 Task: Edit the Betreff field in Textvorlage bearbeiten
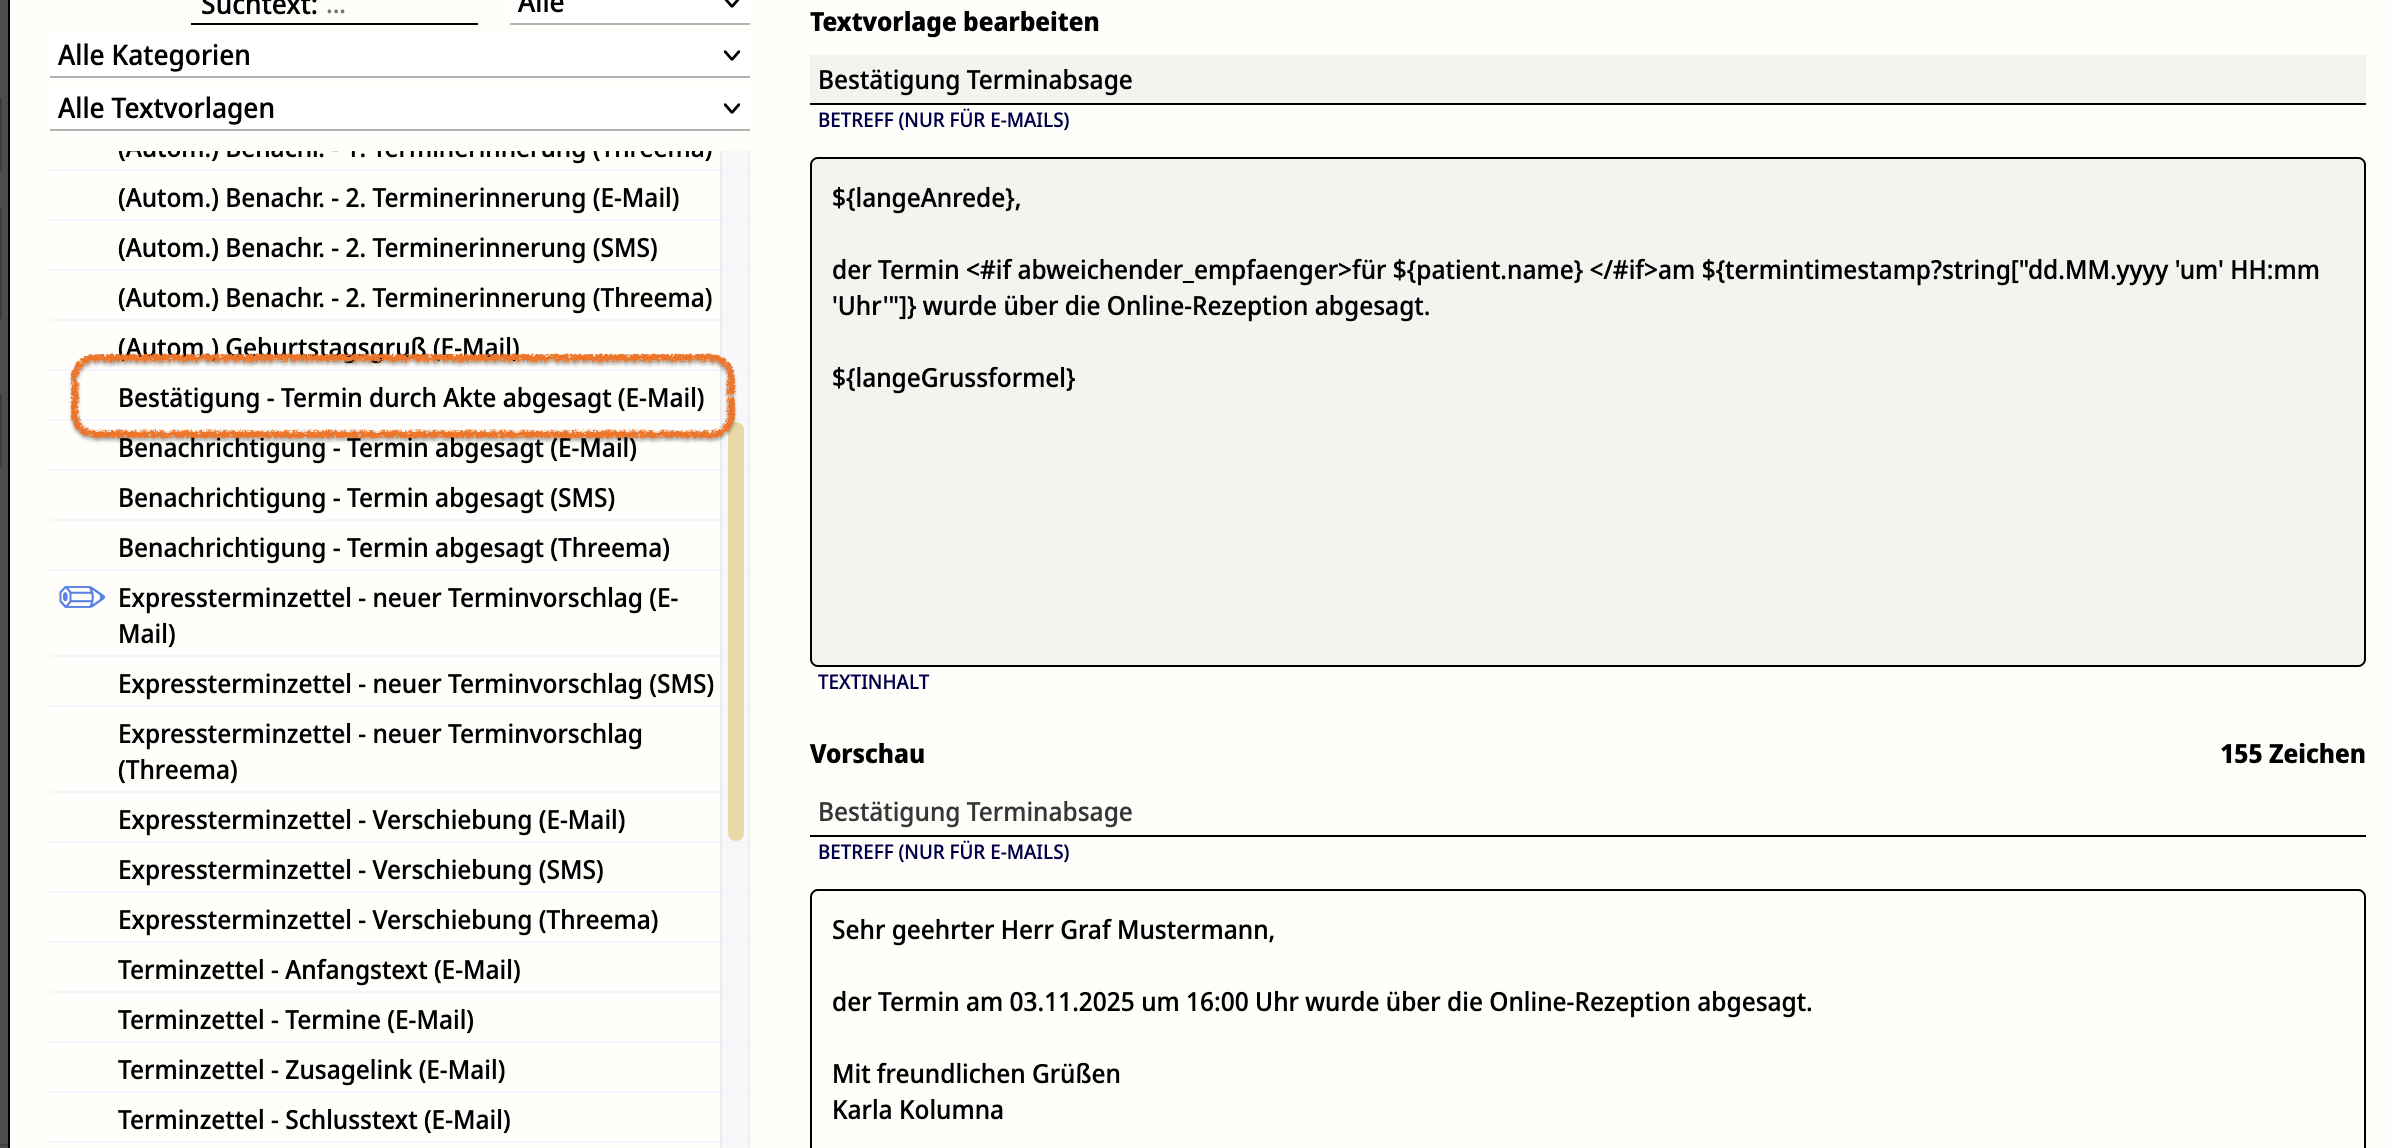(x=1586, y=80)
